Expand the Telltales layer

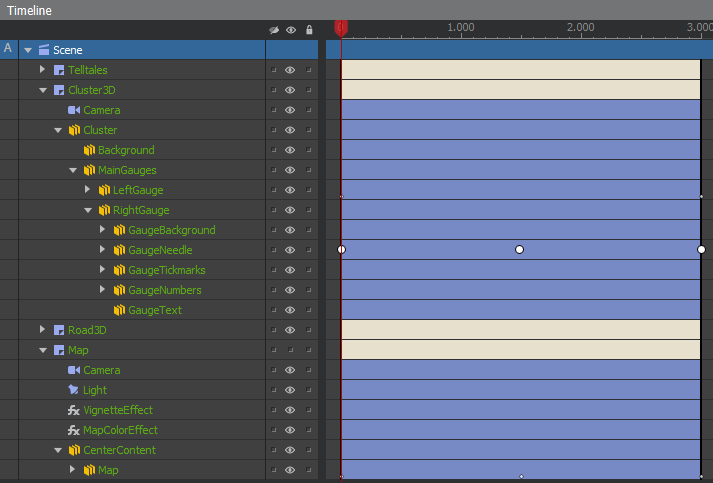tap(42, 70)
